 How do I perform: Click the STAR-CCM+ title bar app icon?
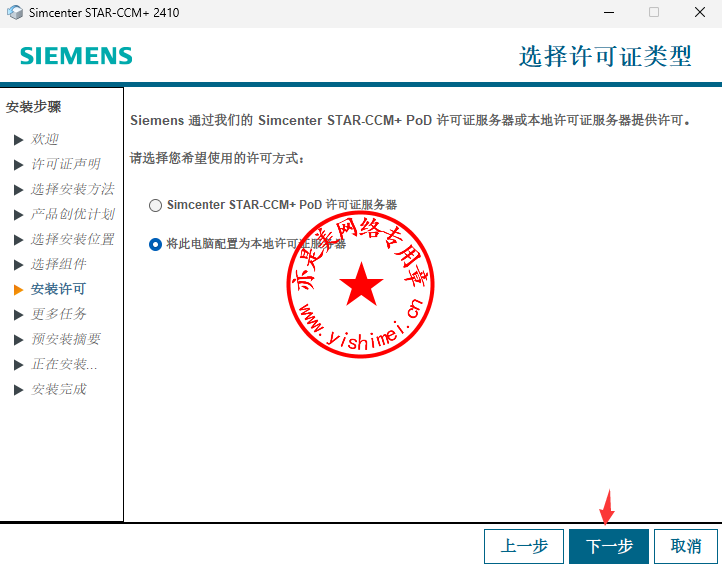click(x=15, y=12)
